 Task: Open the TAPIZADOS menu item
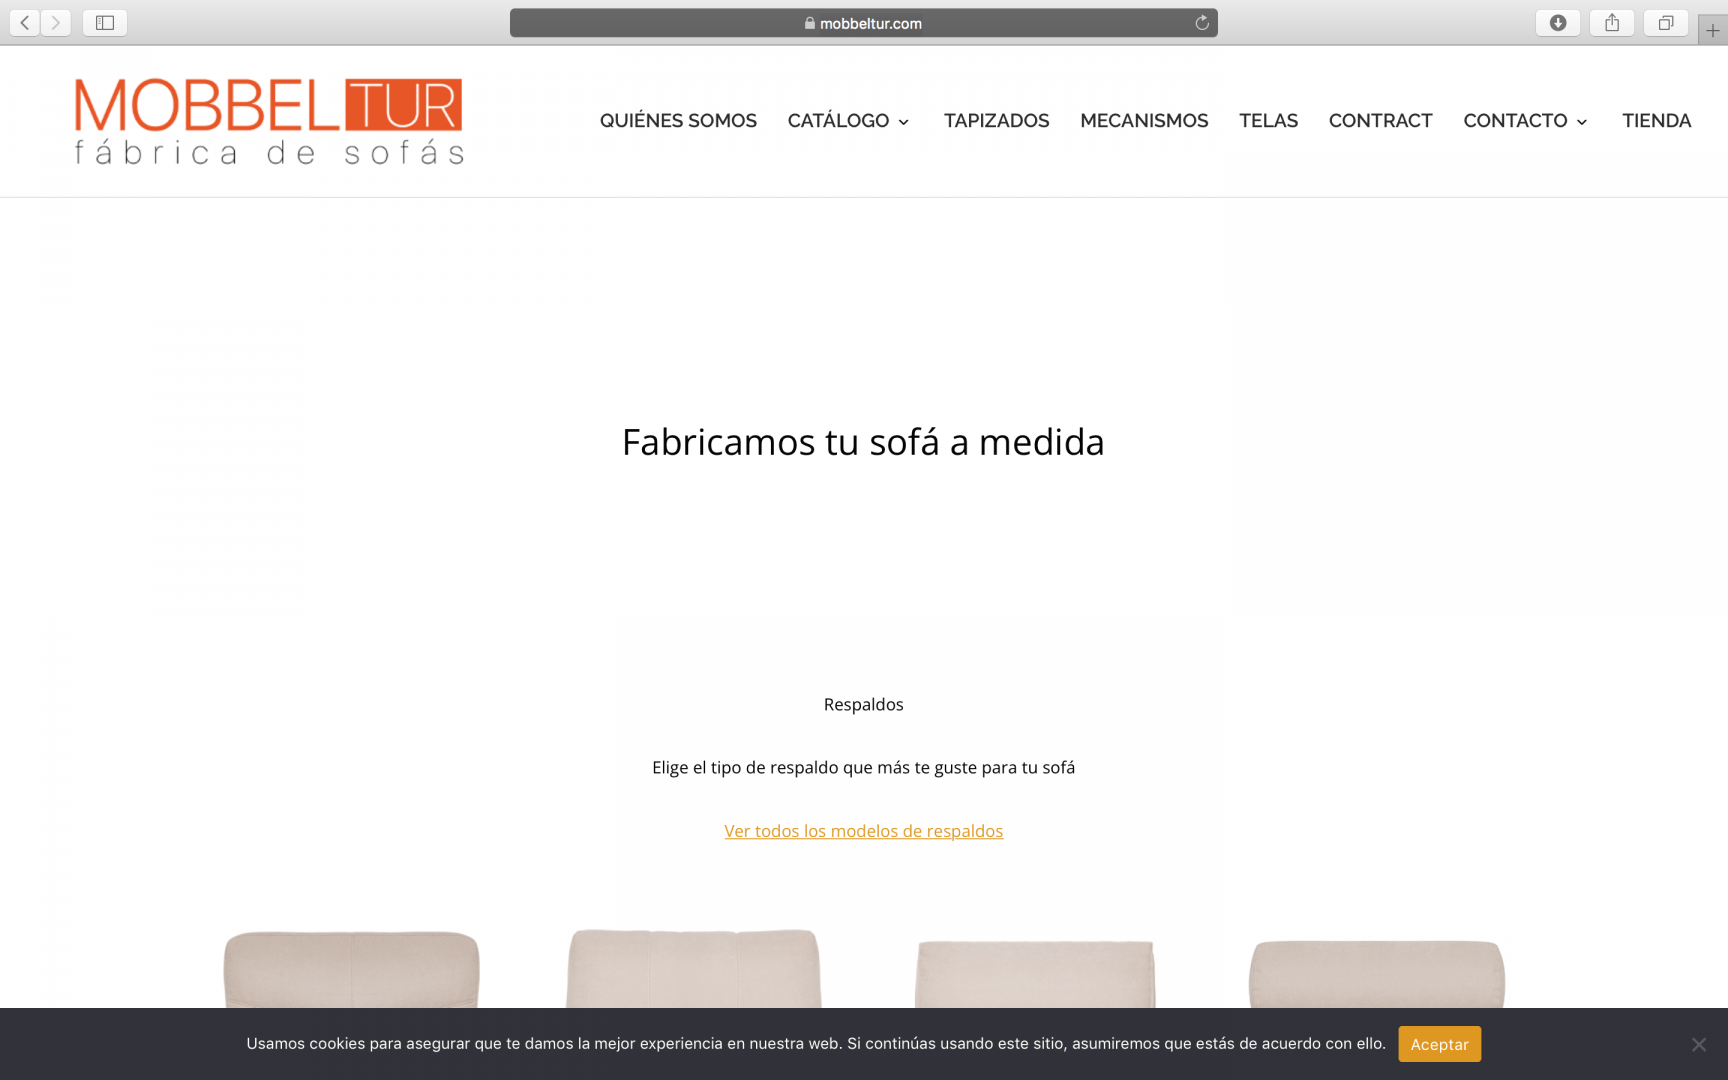tap(997, 121)
